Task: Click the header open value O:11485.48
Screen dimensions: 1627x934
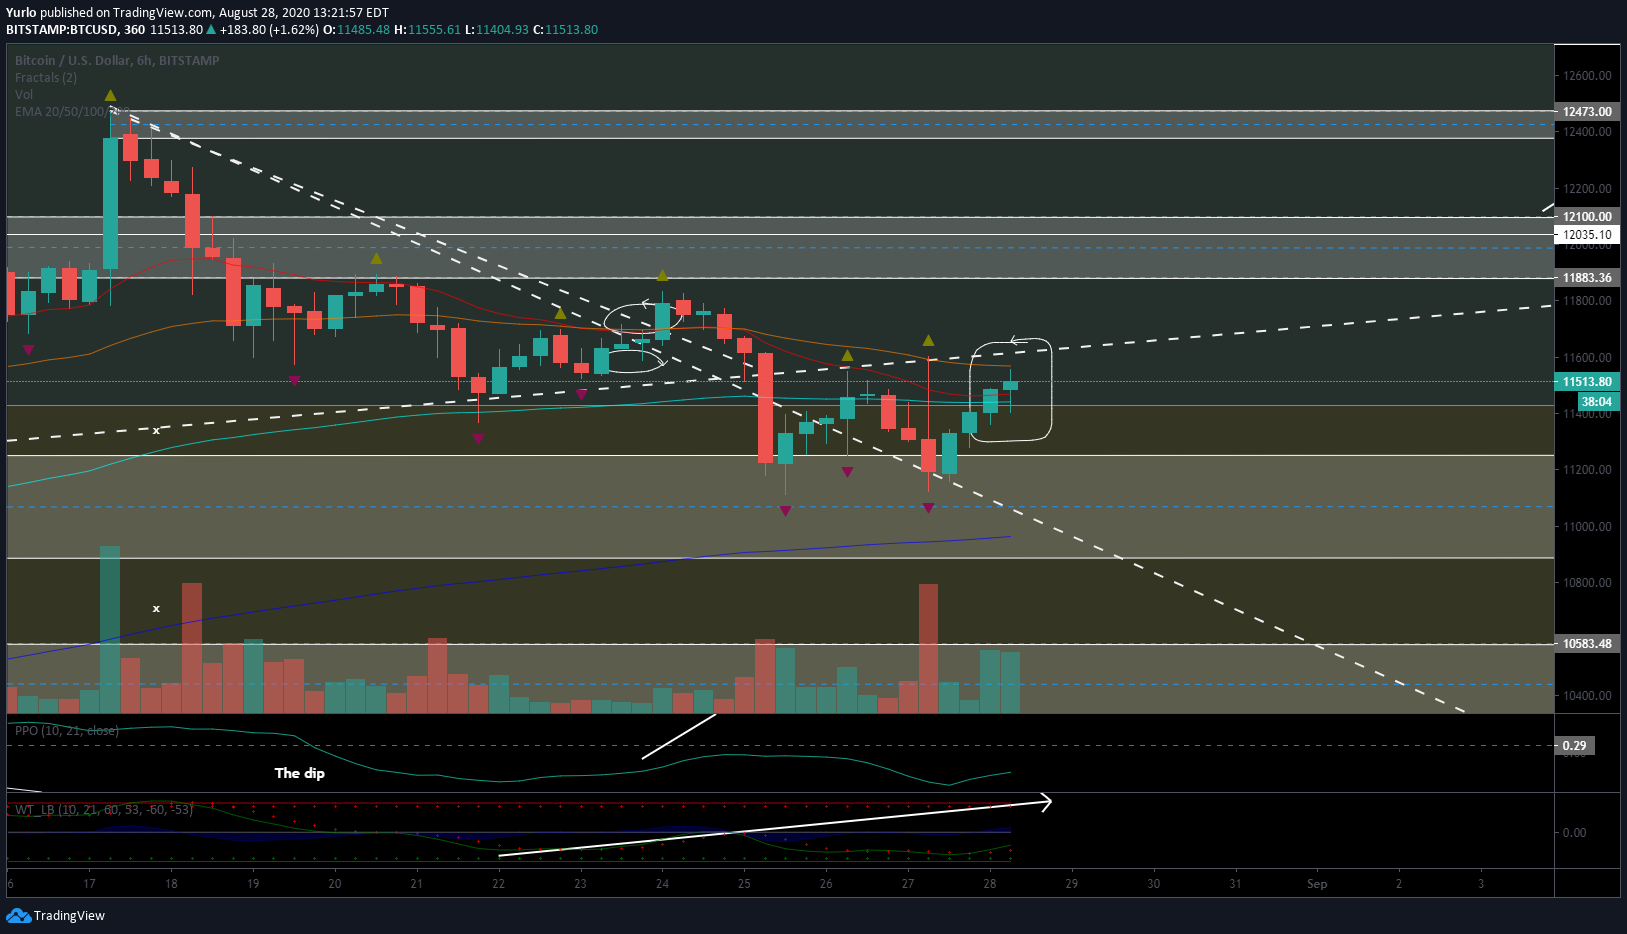Action: click(356, 30)
